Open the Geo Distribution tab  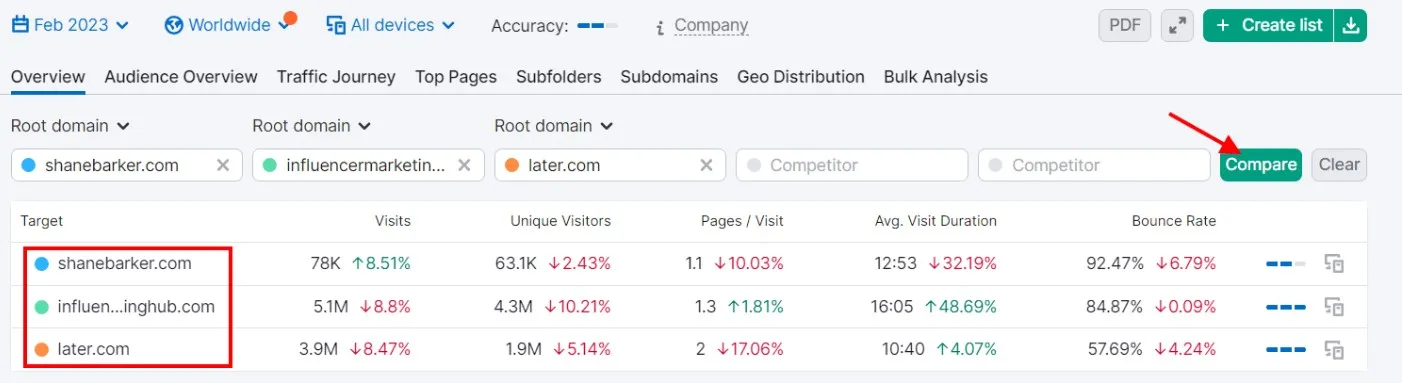(801, 77)
